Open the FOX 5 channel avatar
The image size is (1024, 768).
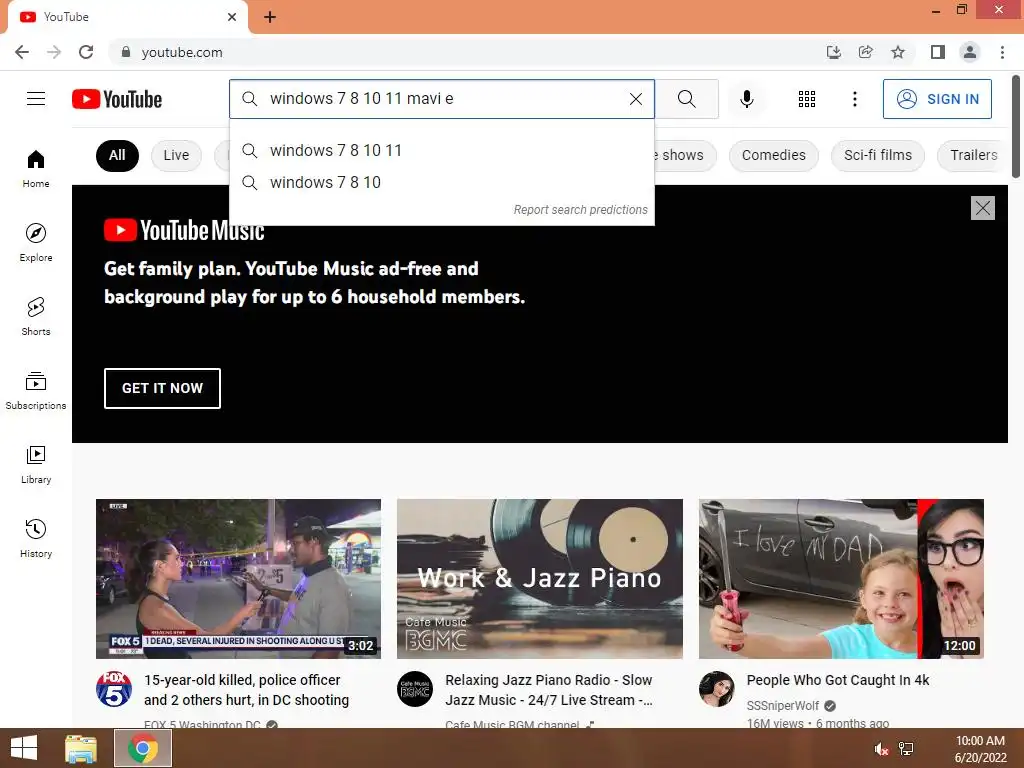(x=114, y=689)
